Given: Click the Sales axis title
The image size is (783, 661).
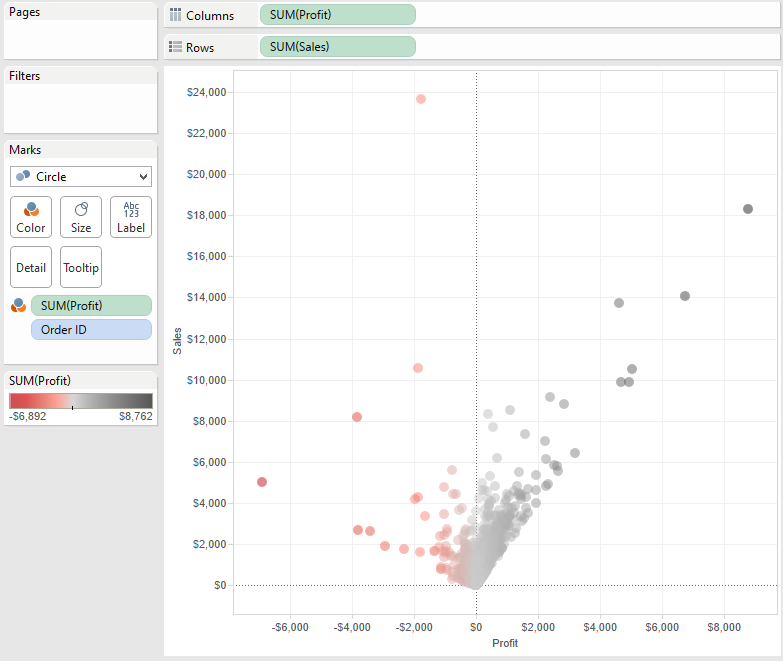Looking at the screenshot, I should click(x=177, y=341).
